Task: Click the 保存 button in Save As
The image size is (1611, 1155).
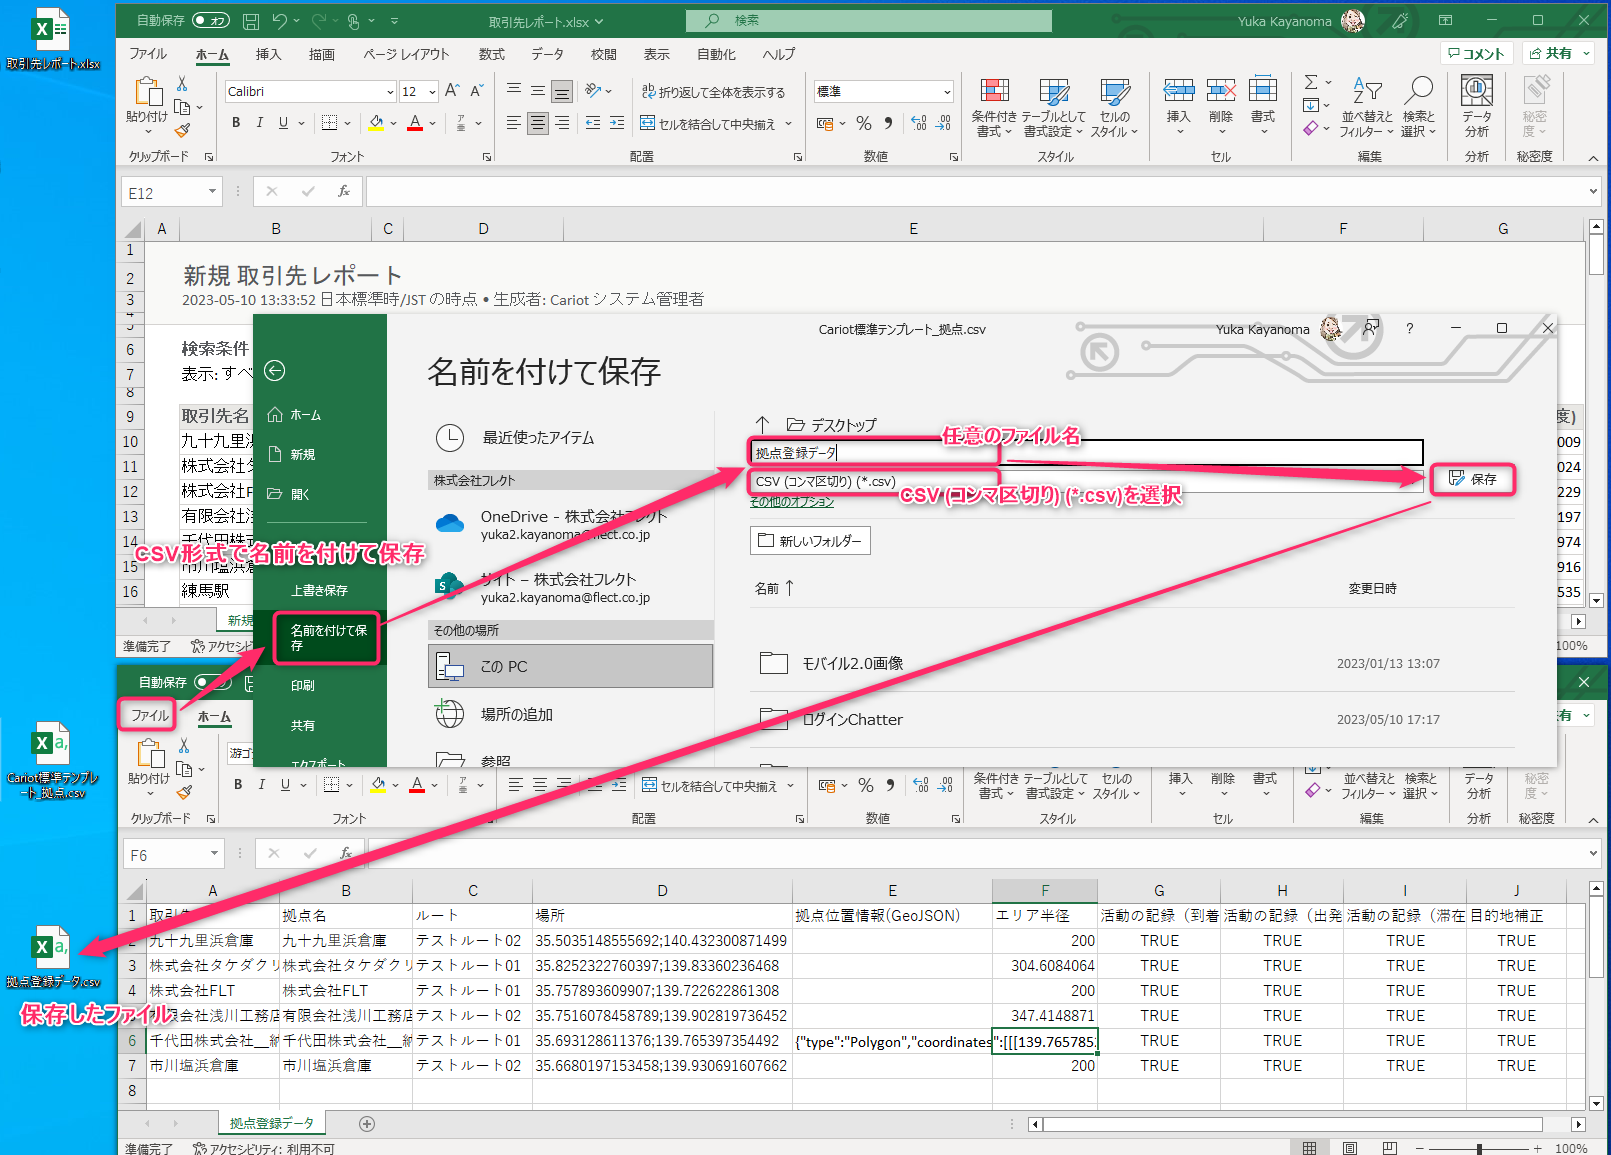Action: (x=1473, y=479)
